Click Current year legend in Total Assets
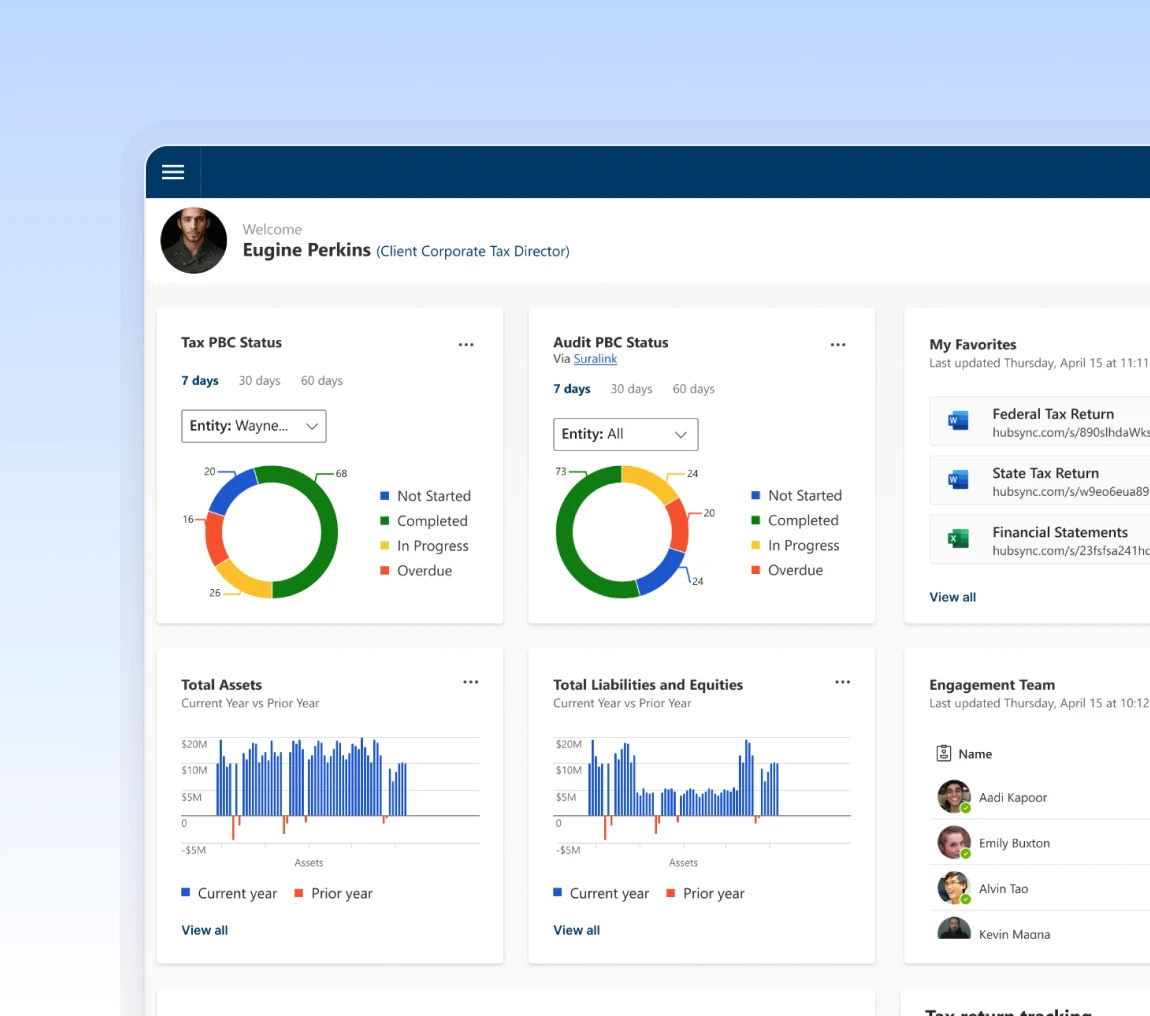This screenshot has height=1016, width=1150. [x=230, y=893]
